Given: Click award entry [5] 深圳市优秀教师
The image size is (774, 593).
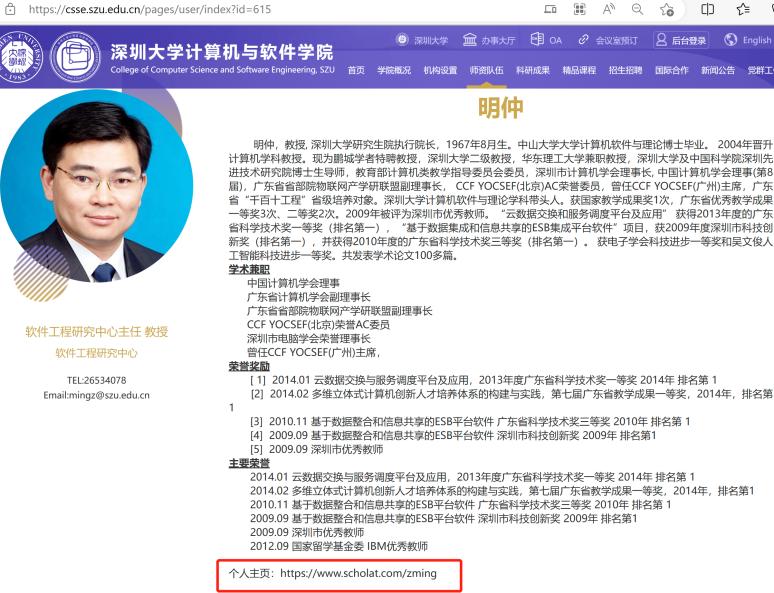Looking at the screenshot, I should click(316, 449).
